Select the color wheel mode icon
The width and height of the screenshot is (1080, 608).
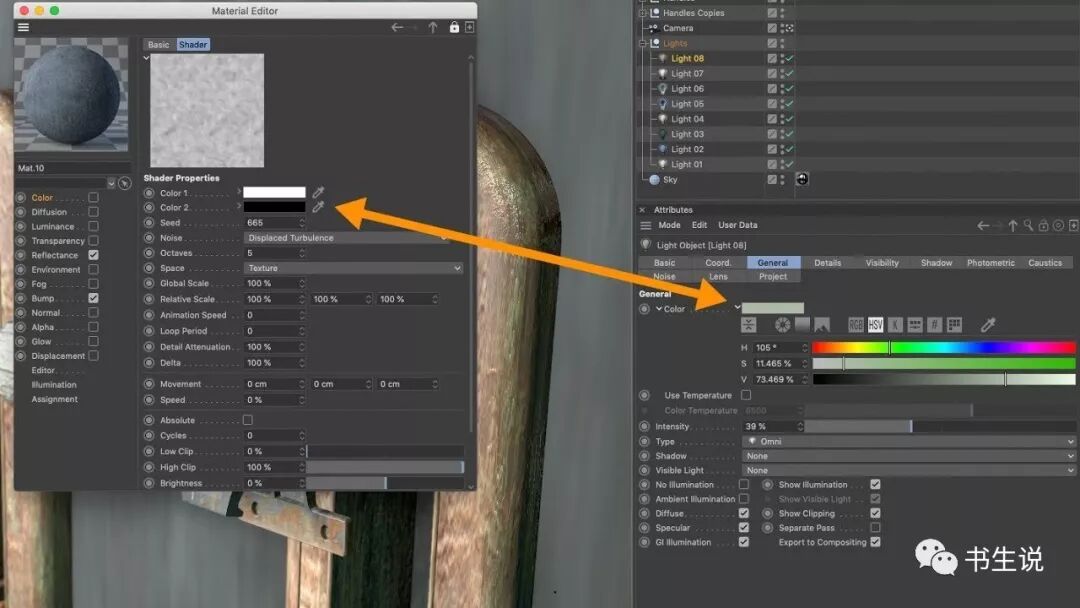(782, 325)
